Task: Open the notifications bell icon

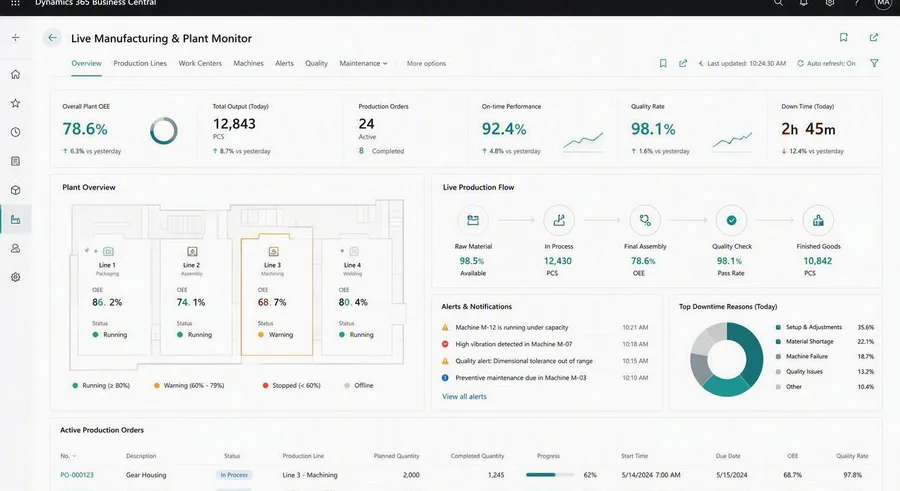Action: tap(804, 3)
